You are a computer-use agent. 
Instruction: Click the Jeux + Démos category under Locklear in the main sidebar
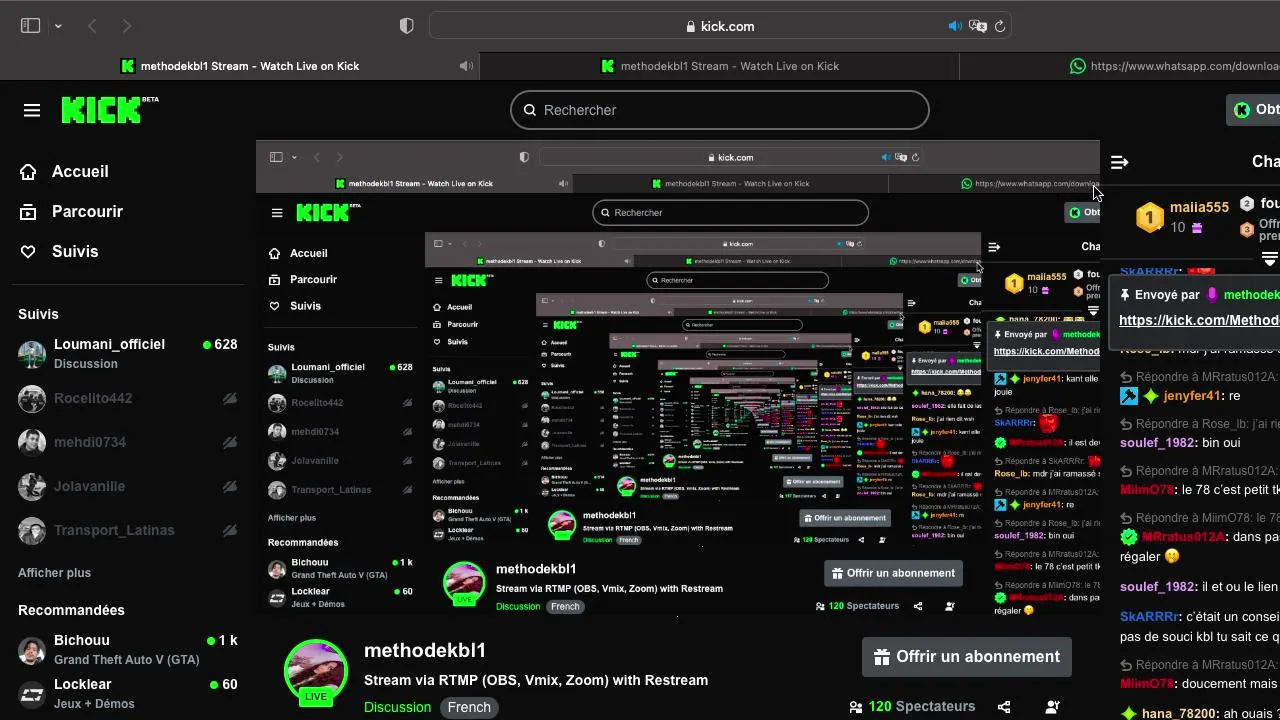coord(94,704)
